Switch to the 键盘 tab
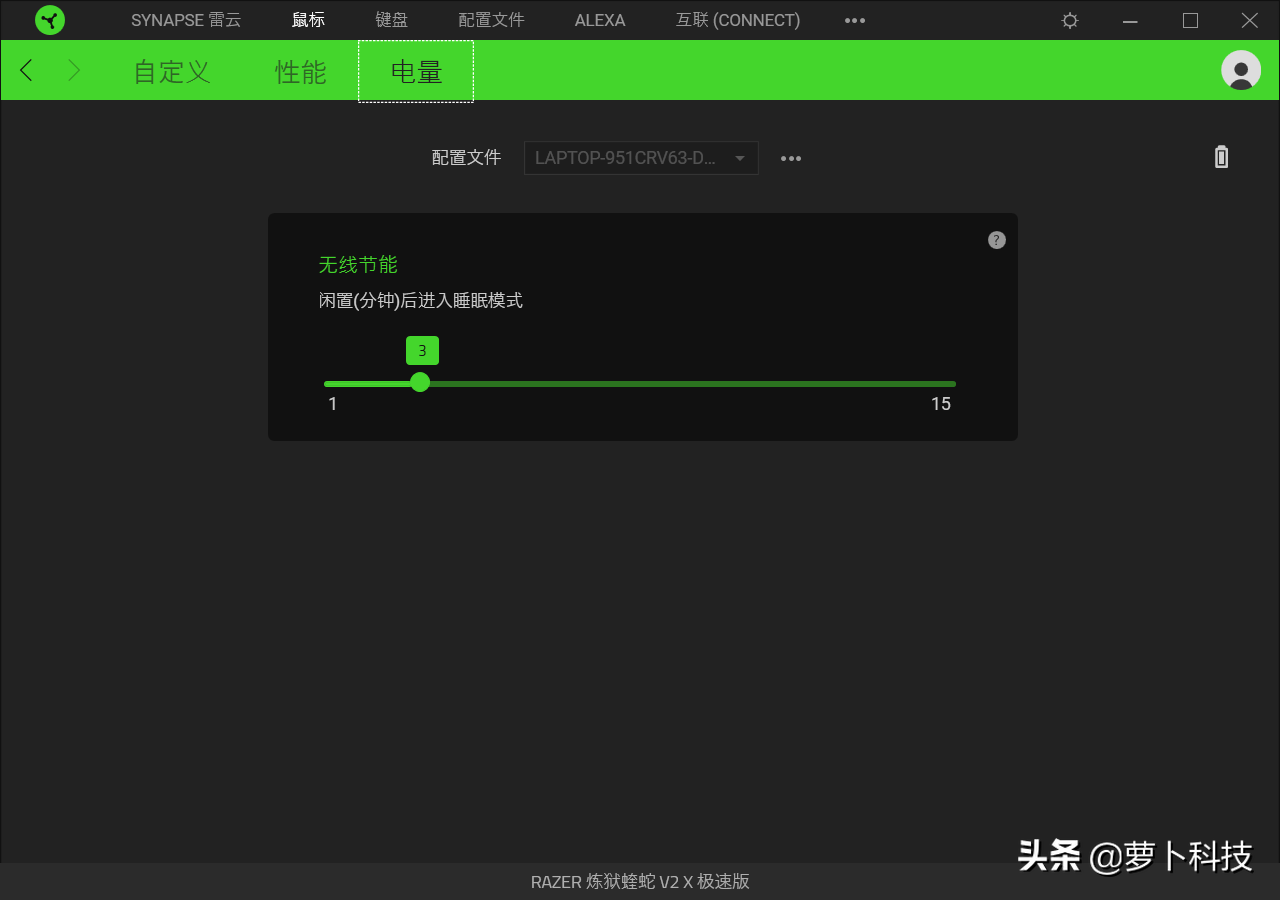 coord(392,20)
